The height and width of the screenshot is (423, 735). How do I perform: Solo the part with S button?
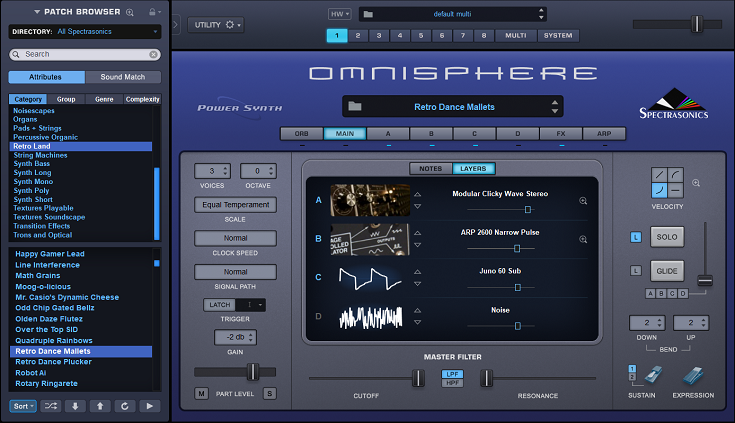[x=270, y=394]
